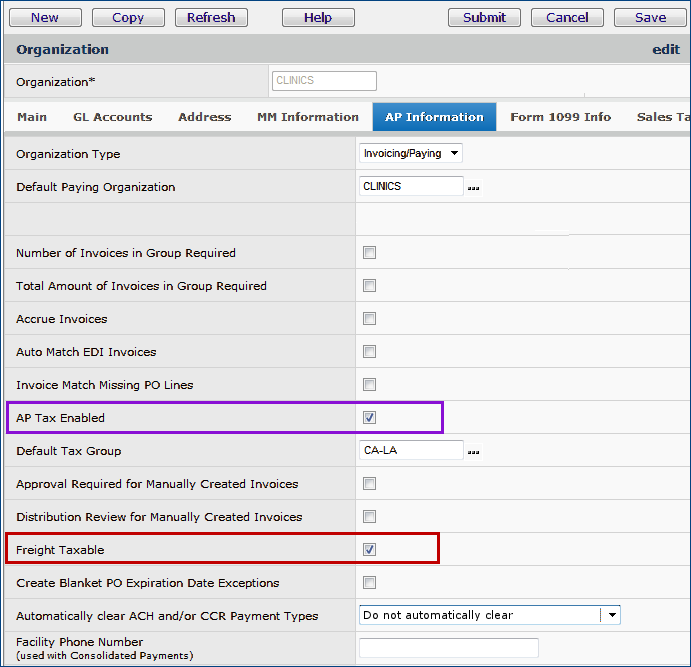
Task: Open Help from the toolbar
Action: click(x=318, y=17)
